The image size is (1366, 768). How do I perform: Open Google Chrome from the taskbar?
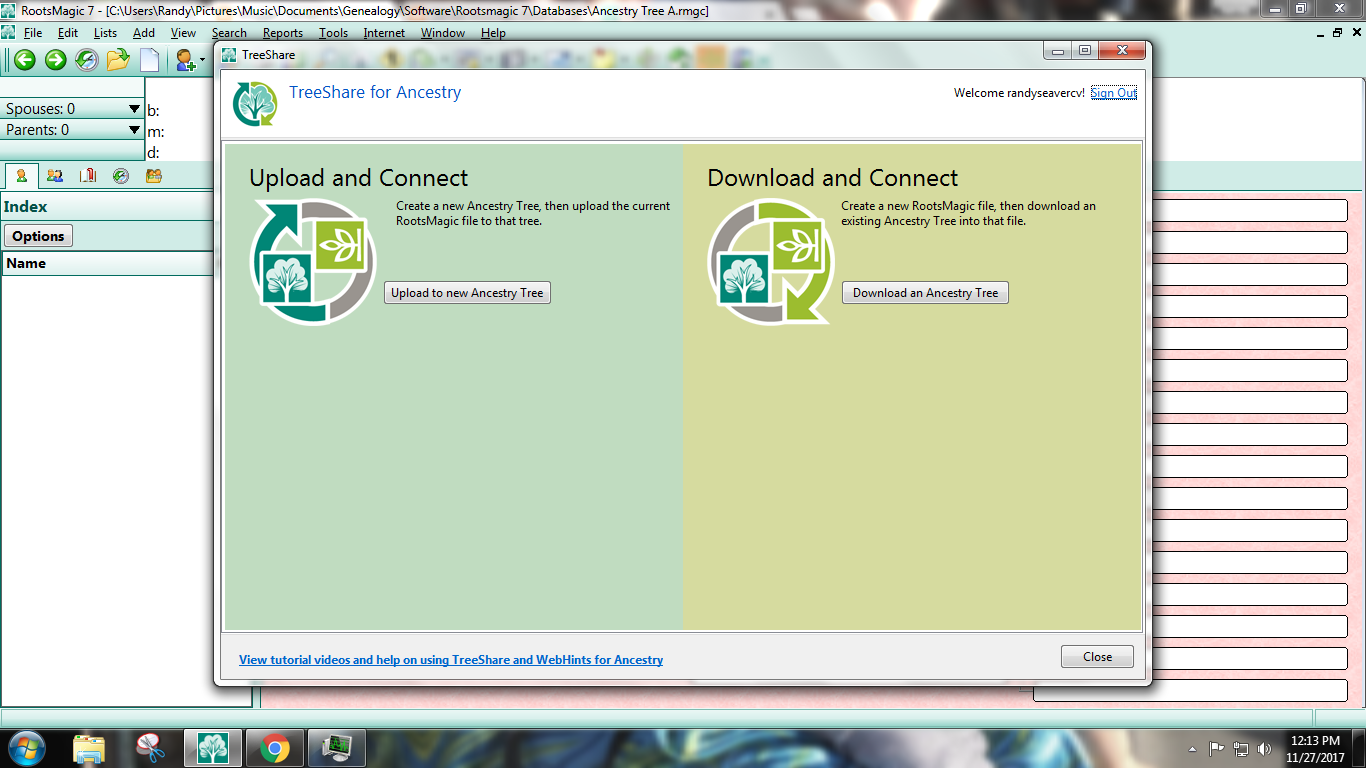click(x=275, y=748)
